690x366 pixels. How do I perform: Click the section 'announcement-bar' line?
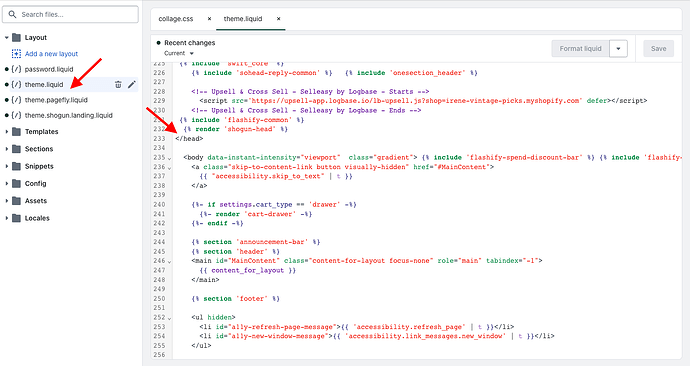pos(256,242)
